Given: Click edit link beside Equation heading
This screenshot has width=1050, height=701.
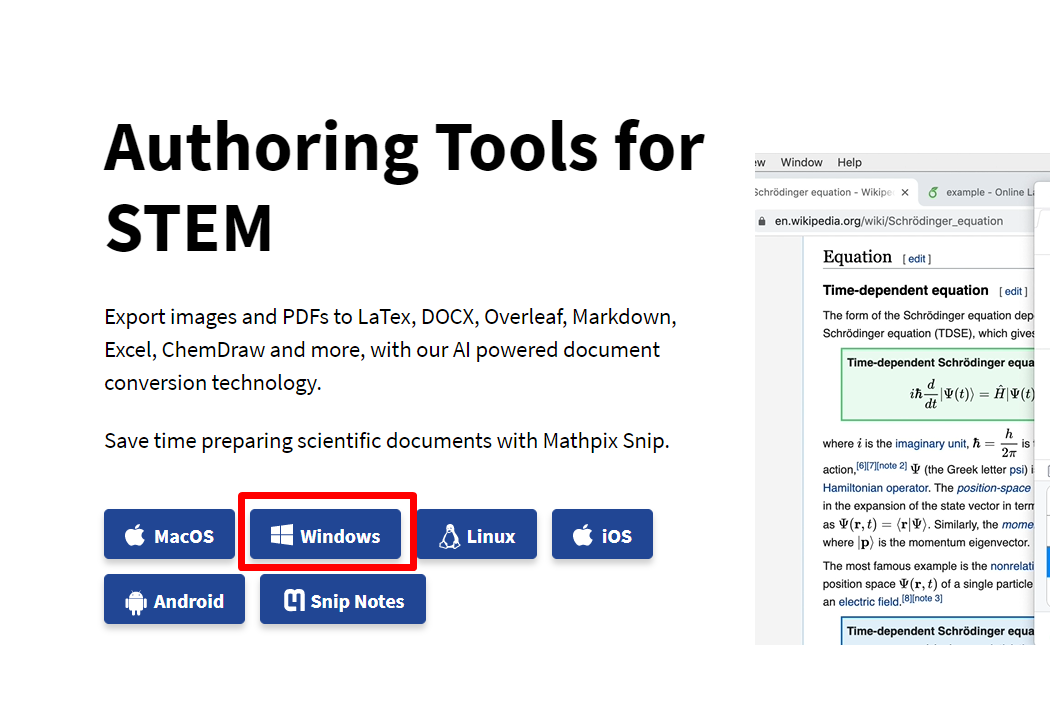Looking at the screenshot, I should coord(917,258).
